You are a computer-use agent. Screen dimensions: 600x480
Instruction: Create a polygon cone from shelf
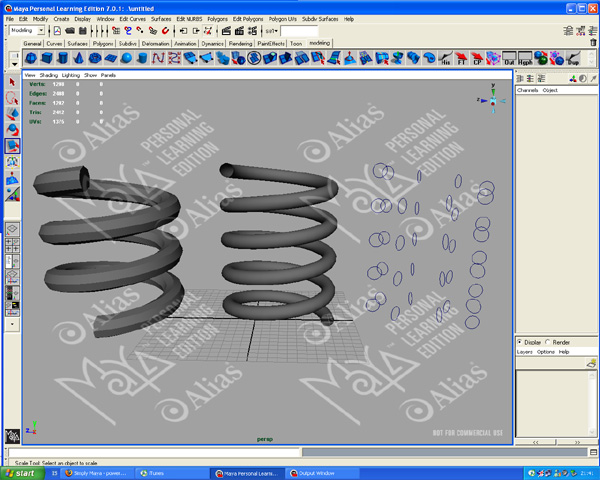click(79, 58)
